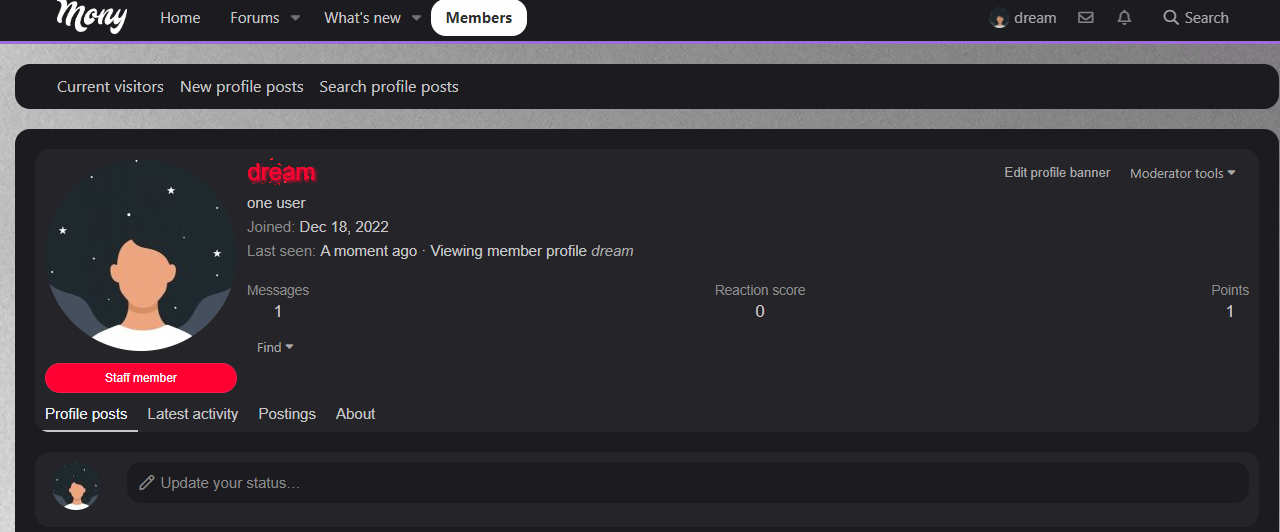The height and width of the screenshot is (532, 1280).
Task: Click the Mony site logo
Action: coord(91,16)
